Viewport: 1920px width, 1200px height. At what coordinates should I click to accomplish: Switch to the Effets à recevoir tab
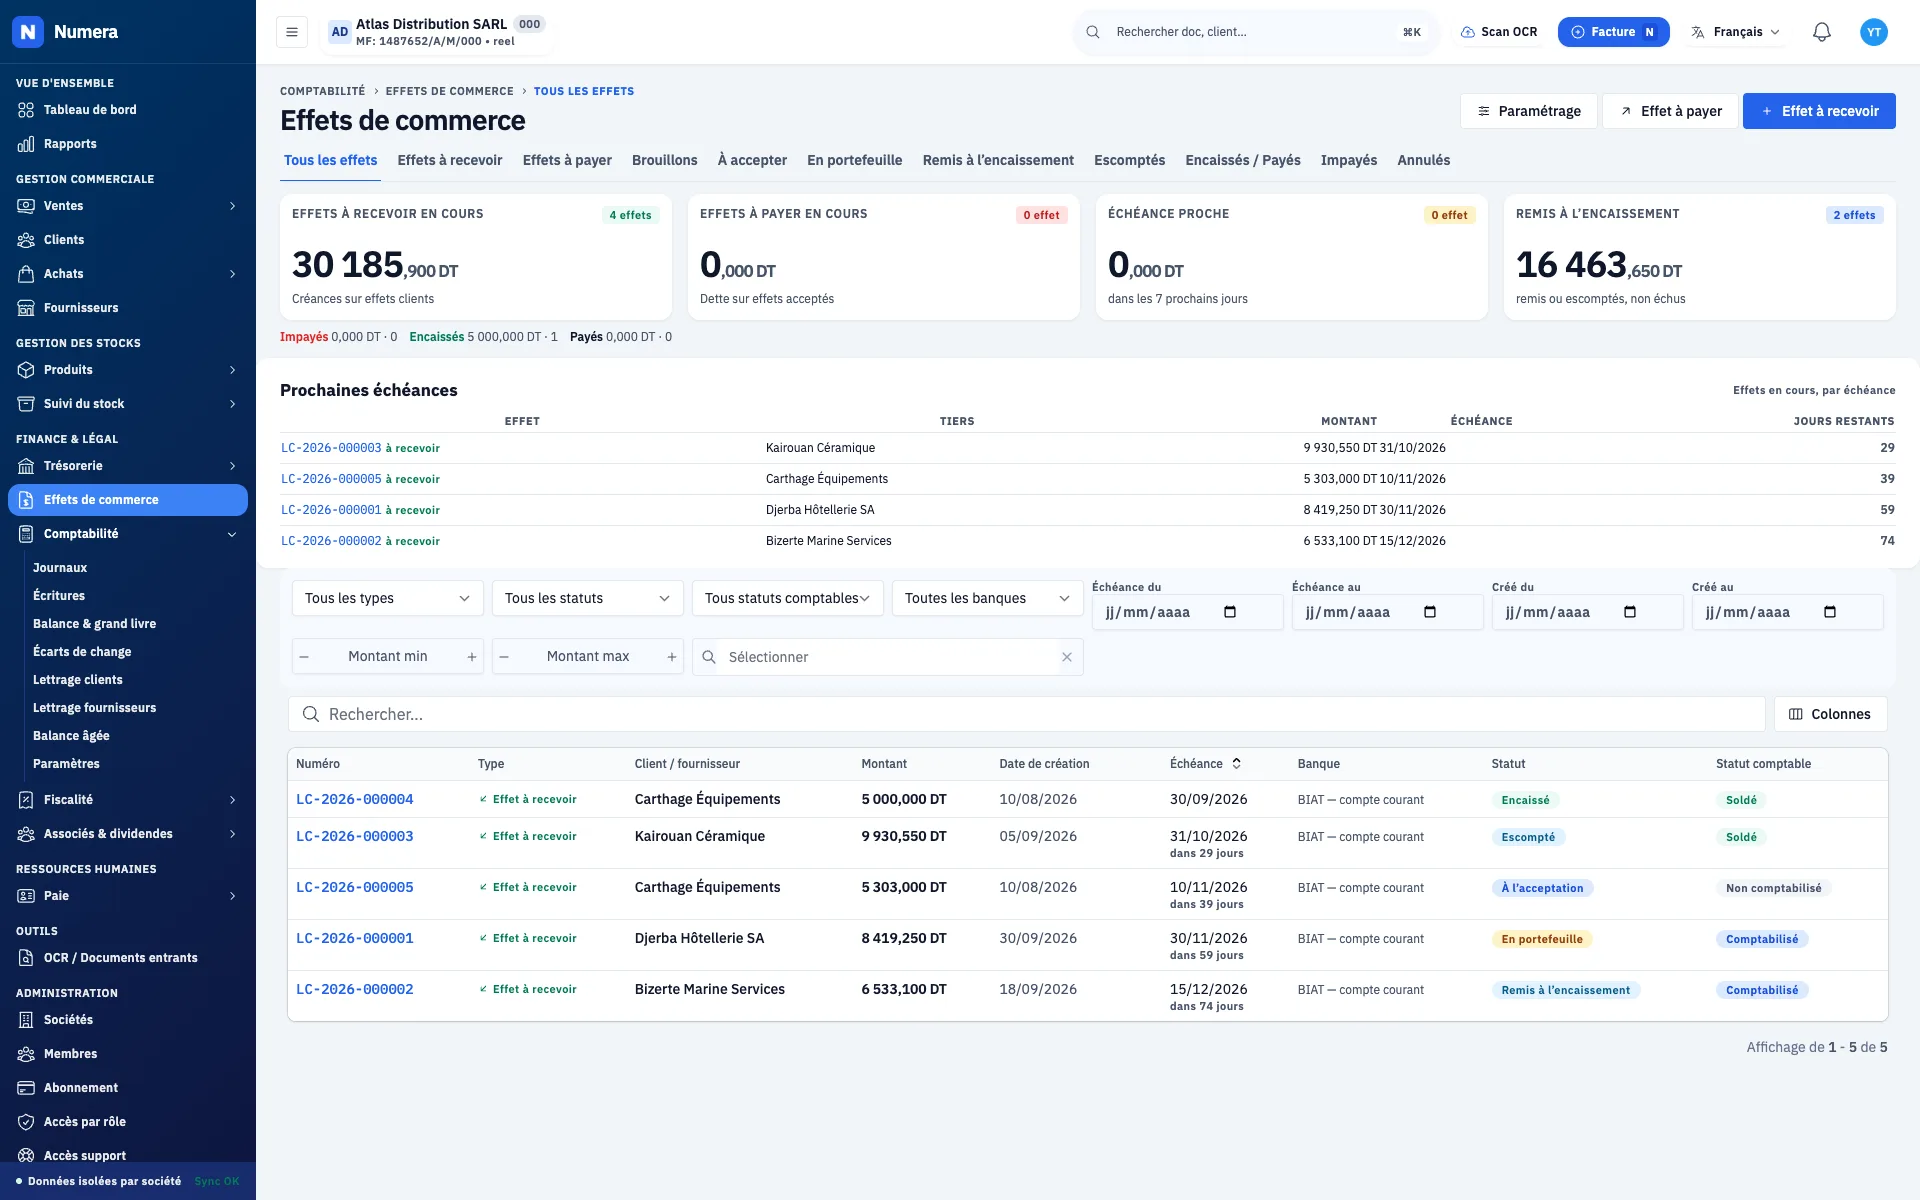tap(450, 160)
